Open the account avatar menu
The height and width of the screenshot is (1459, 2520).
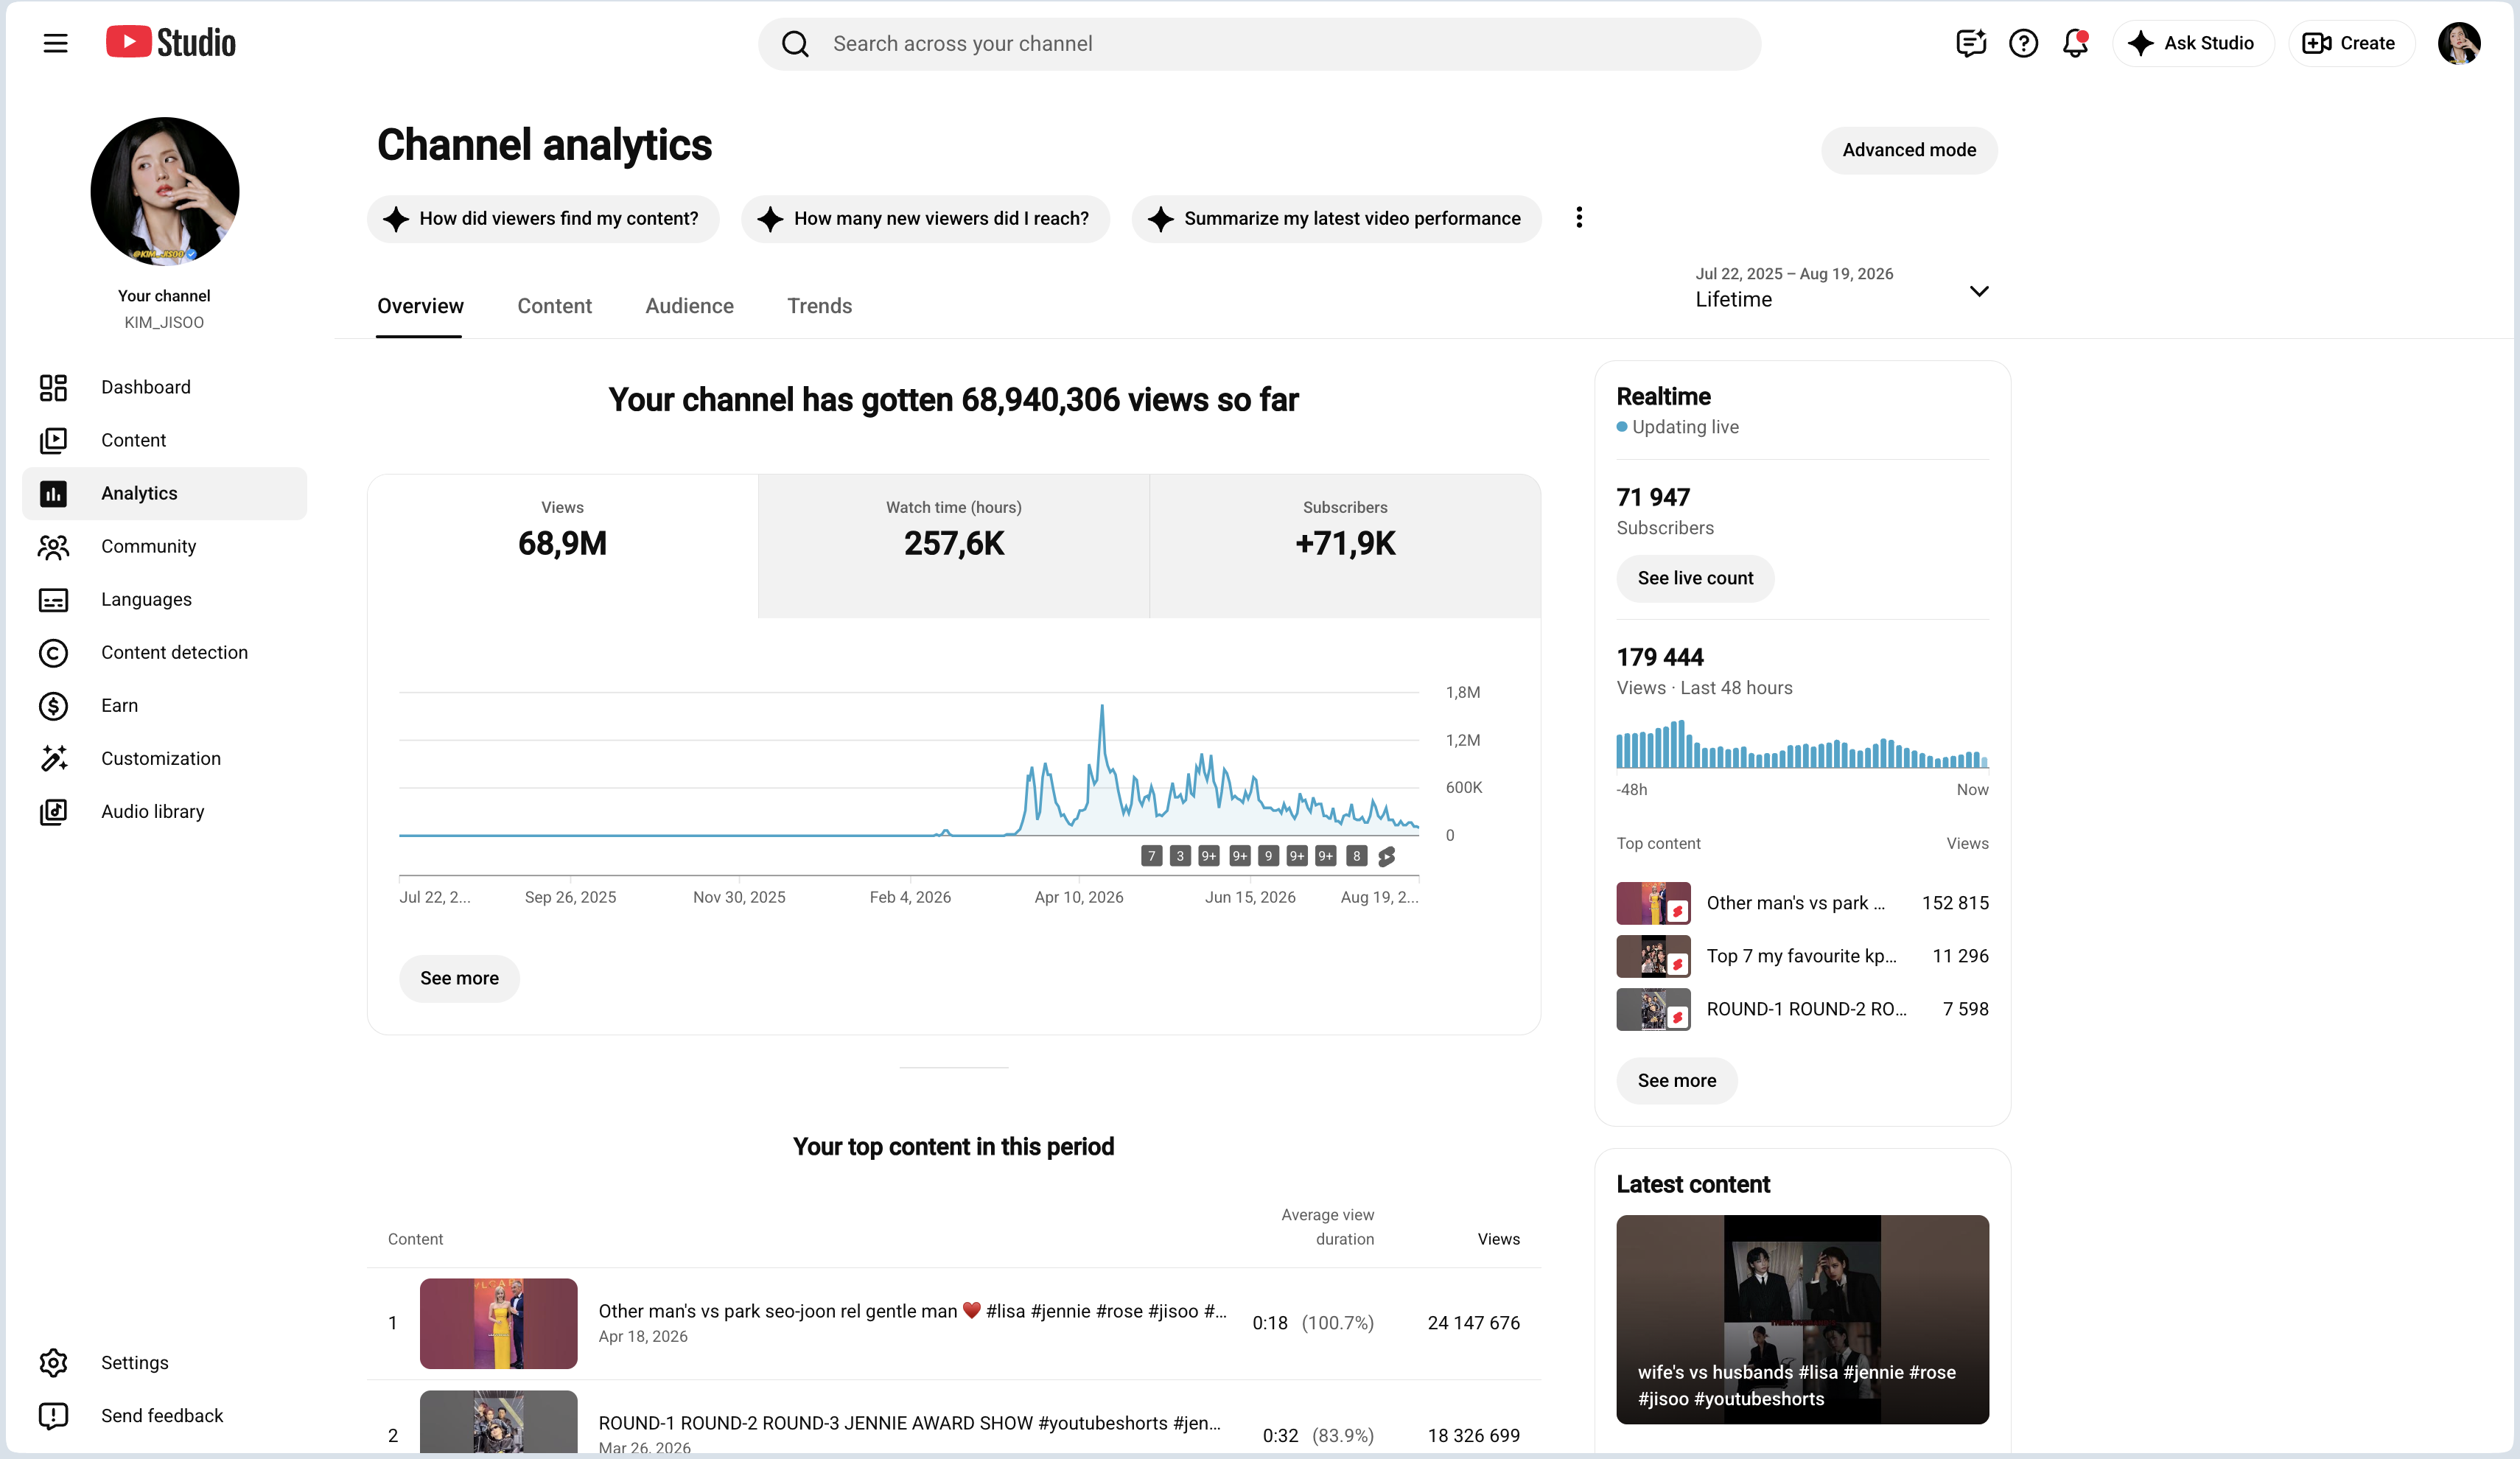tap(2458, 43)
